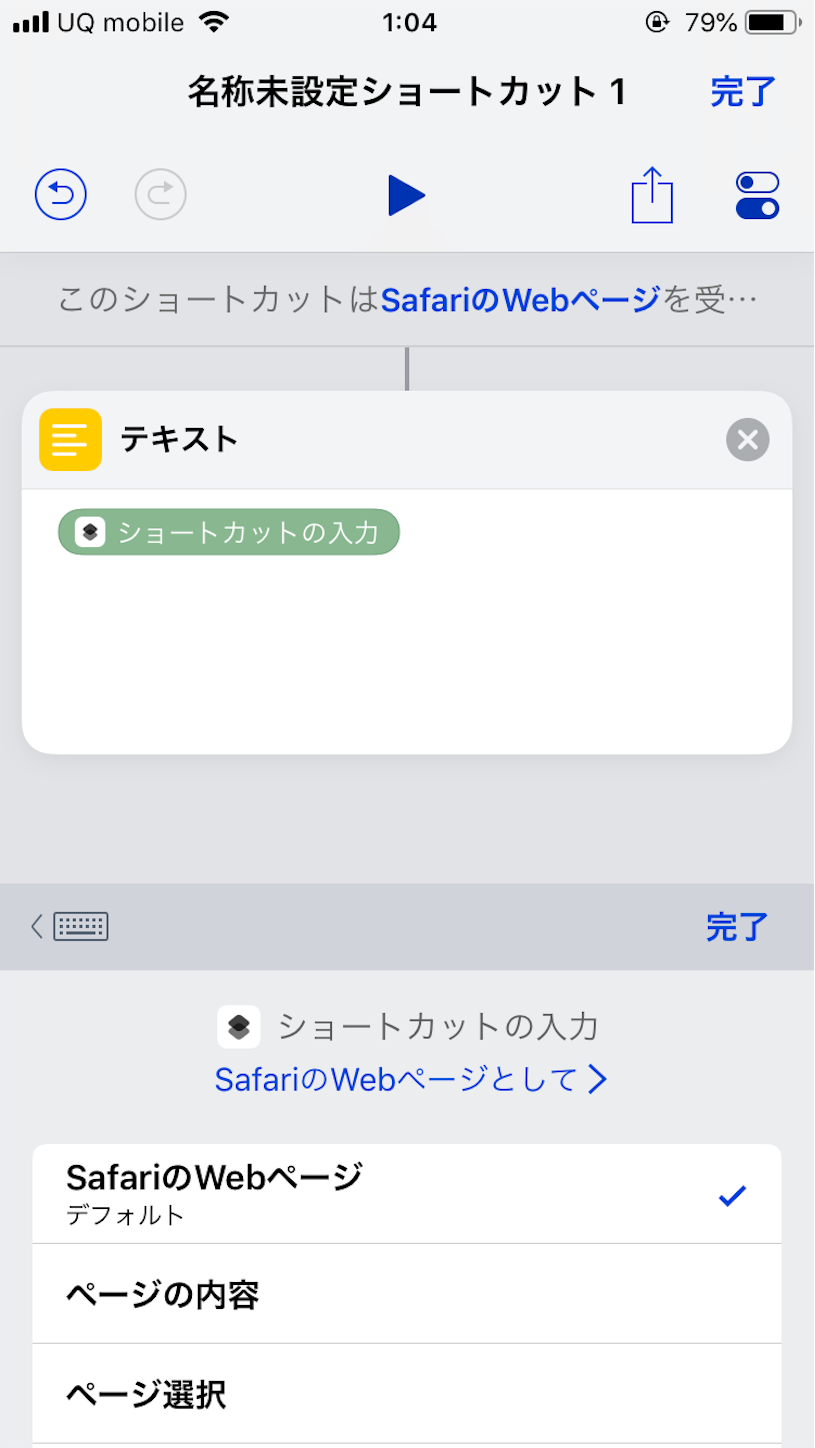Viewport: 815px width, 1448px height.
Task: Tap 完了 to finish editing
Action: click(x=742, y=91)
